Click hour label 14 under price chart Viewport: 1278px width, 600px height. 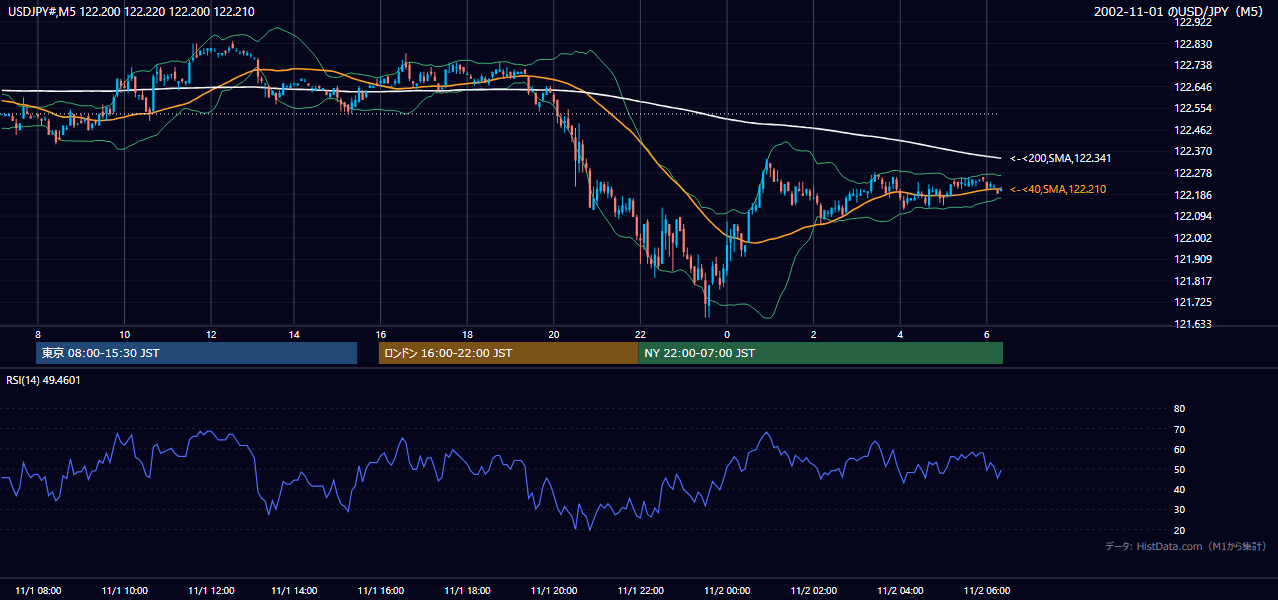tap(294, 334)
